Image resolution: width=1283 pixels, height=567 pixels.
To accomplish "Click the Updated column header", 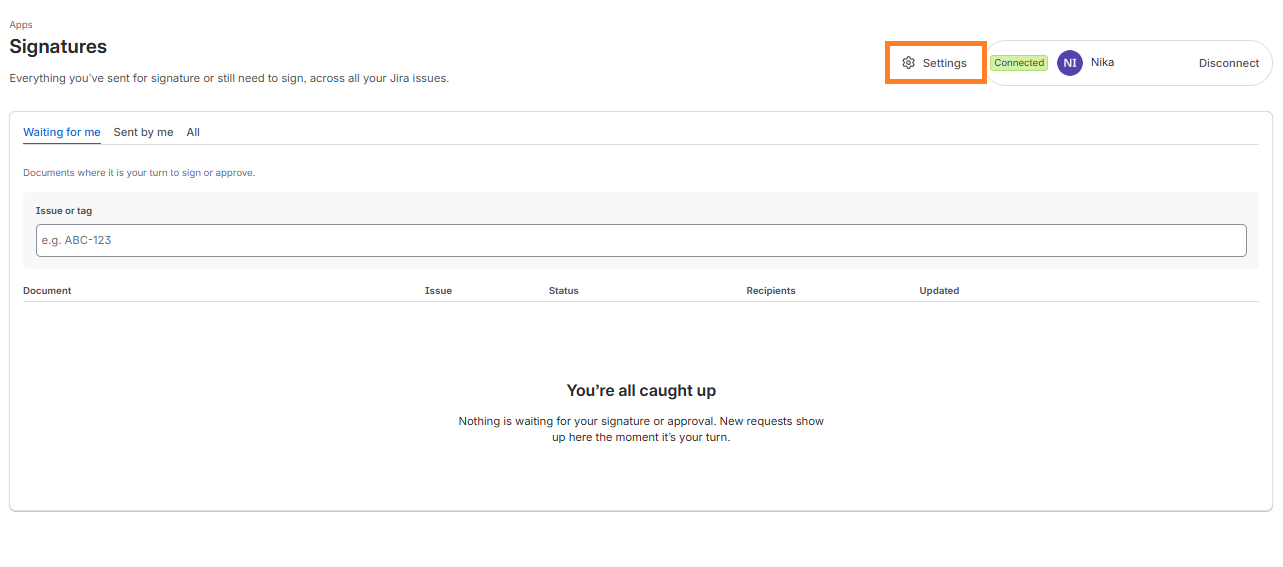I will point(939,291).
